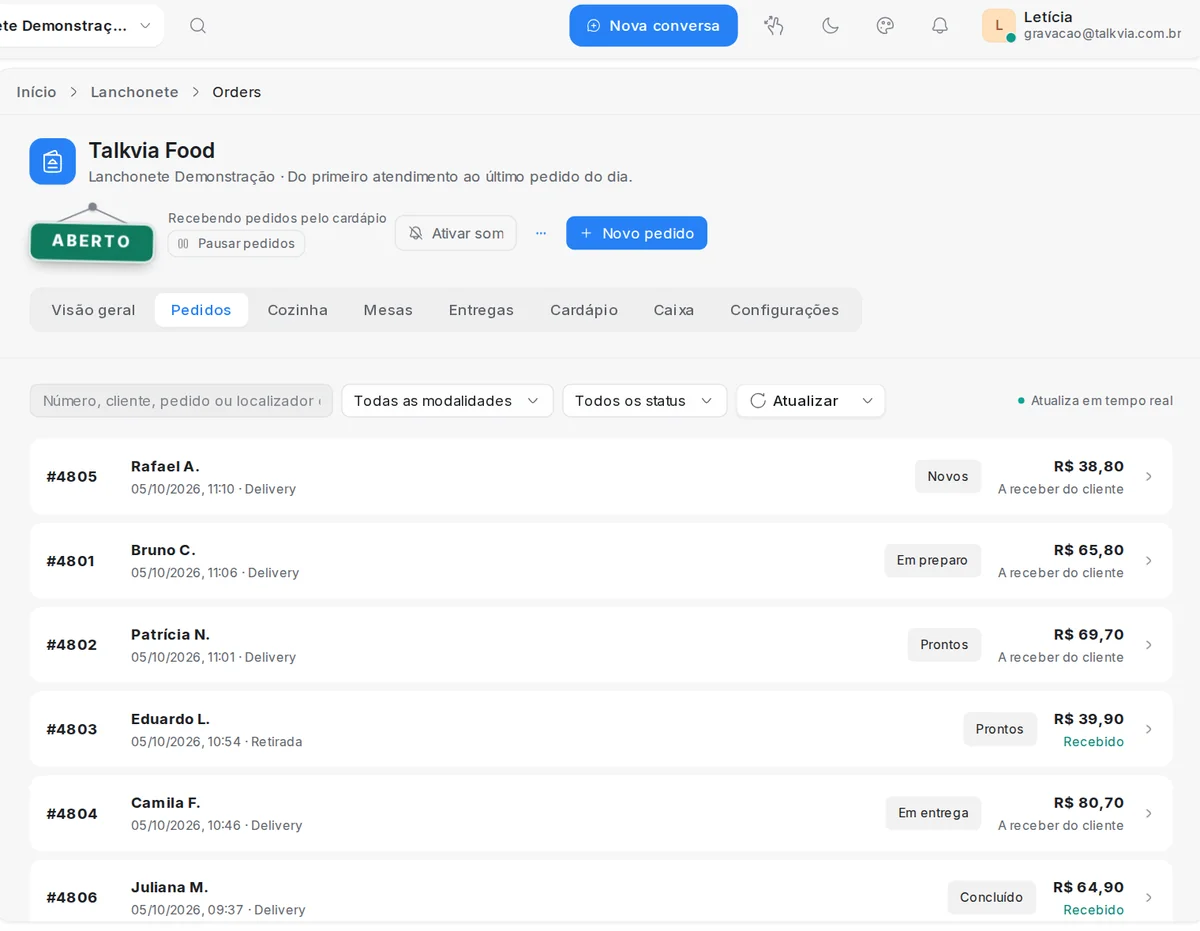The image size is (1200, 931).
Task: Click the hand gesture sparkle icon
Action: 774,26
